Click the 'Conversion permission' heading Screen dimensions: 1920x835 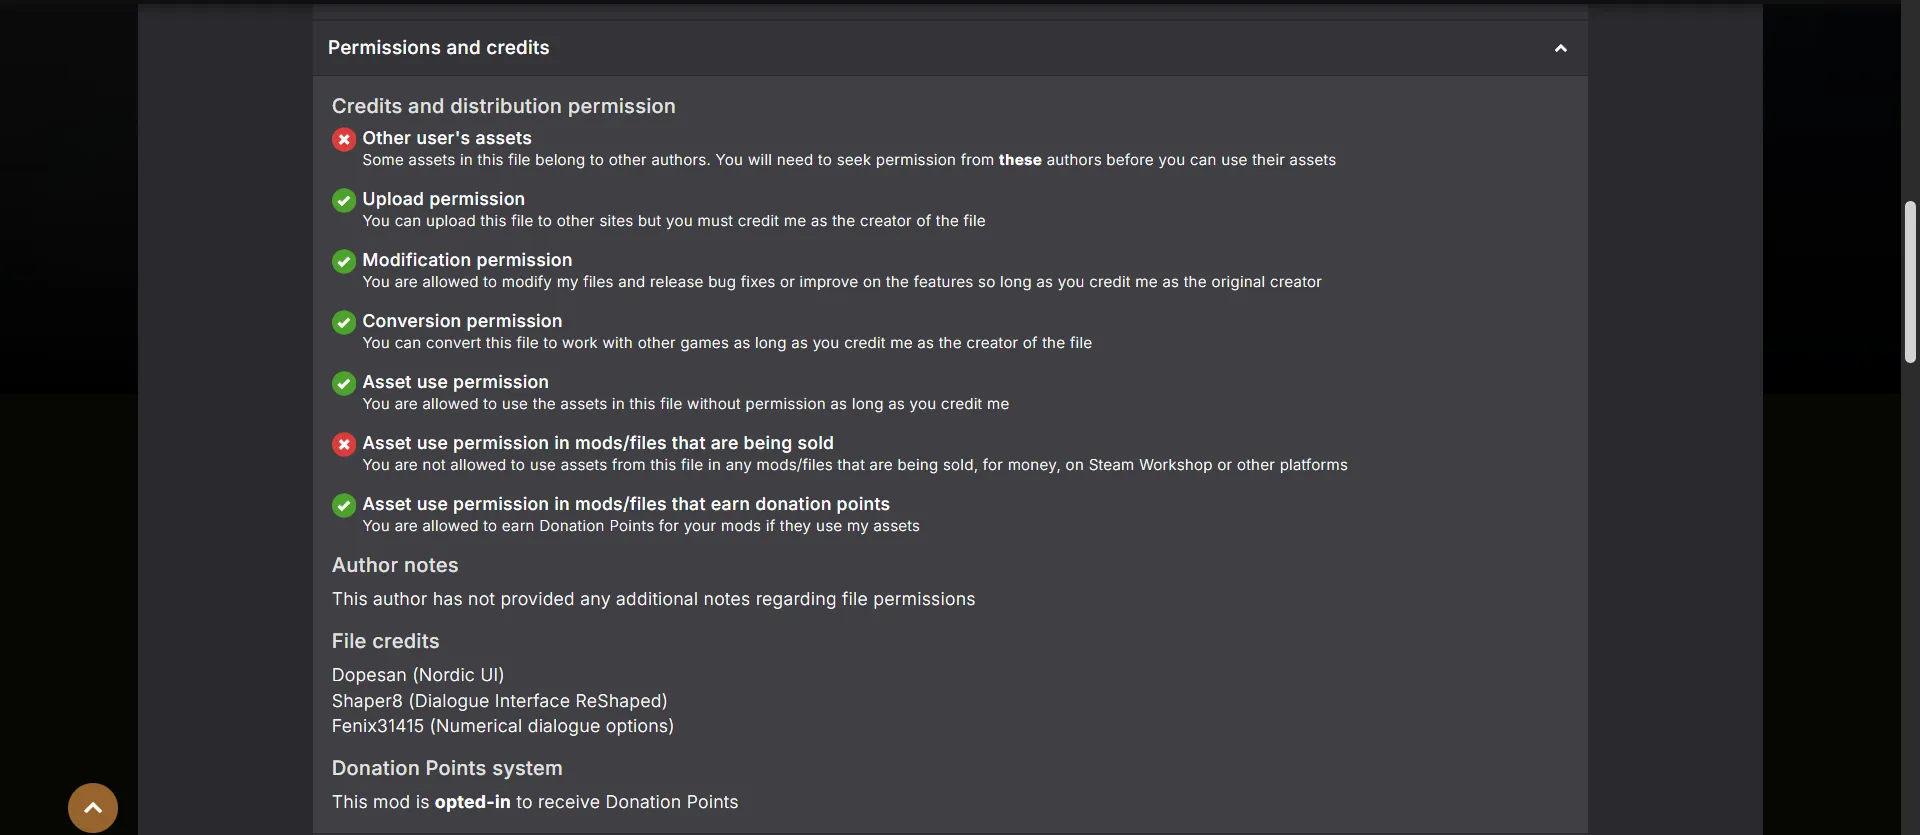click(462, 321)
